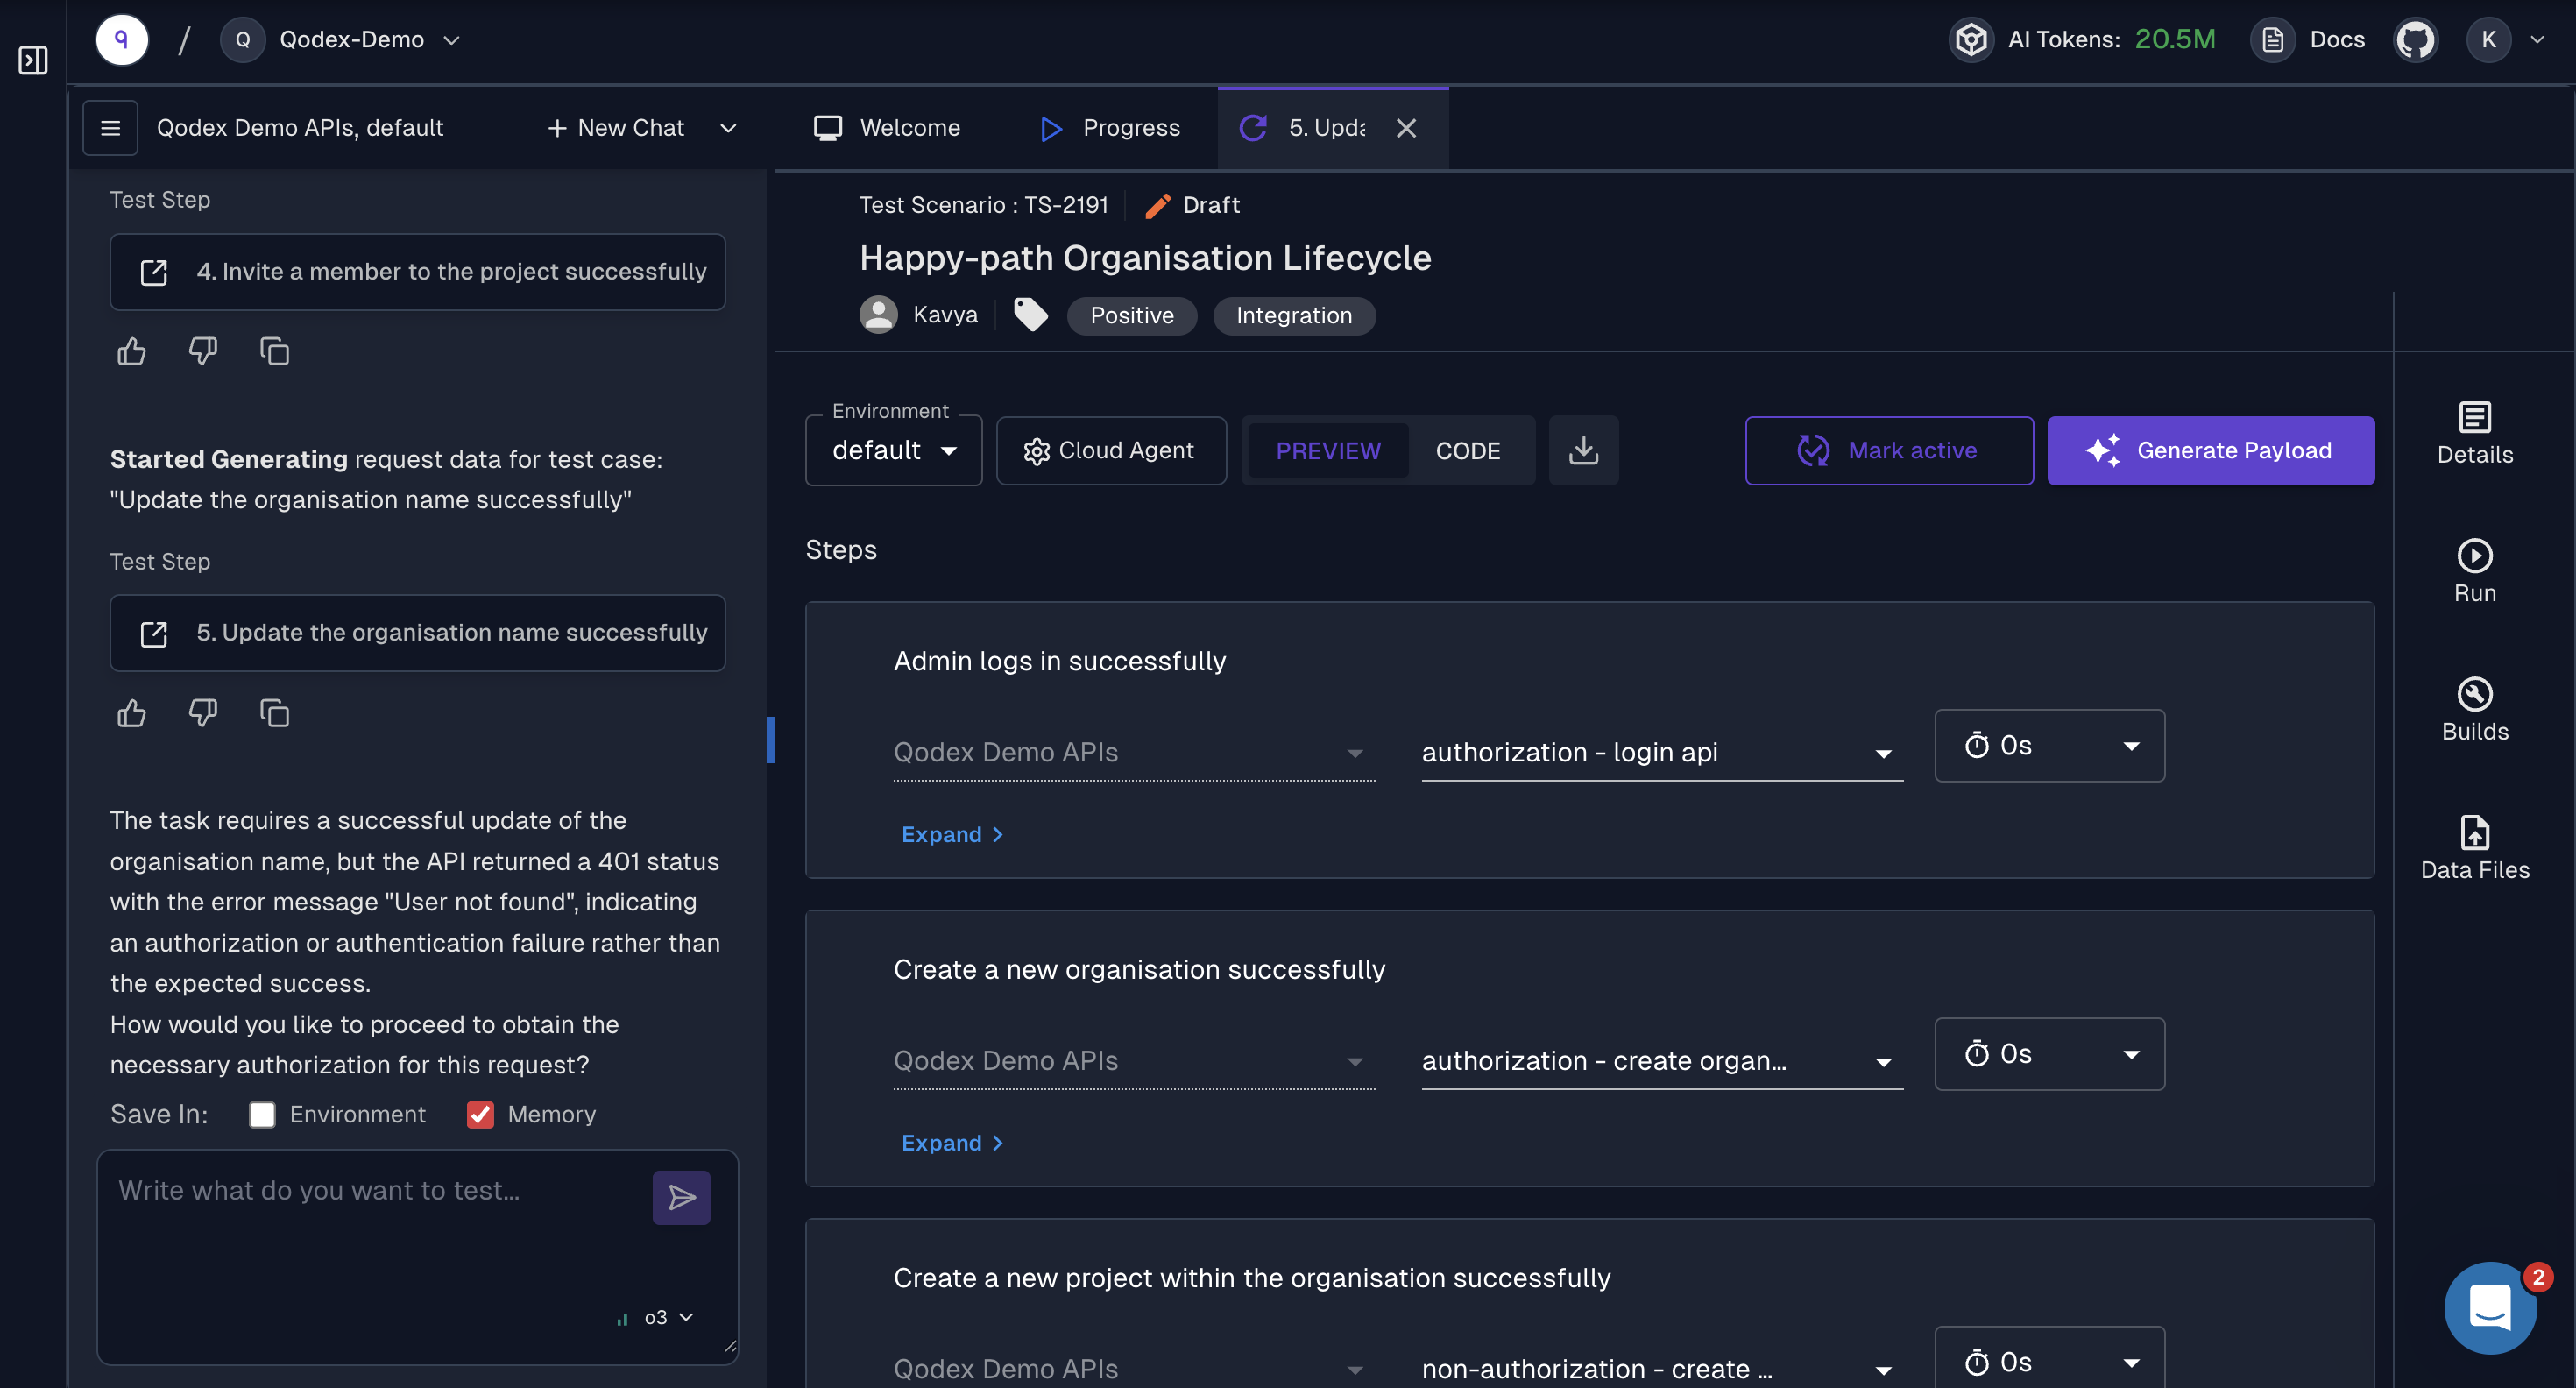Check the Environment save checkbox
This screenshot has width=2576, height=1388.
pyautogui.click(x=262, y=1115)
